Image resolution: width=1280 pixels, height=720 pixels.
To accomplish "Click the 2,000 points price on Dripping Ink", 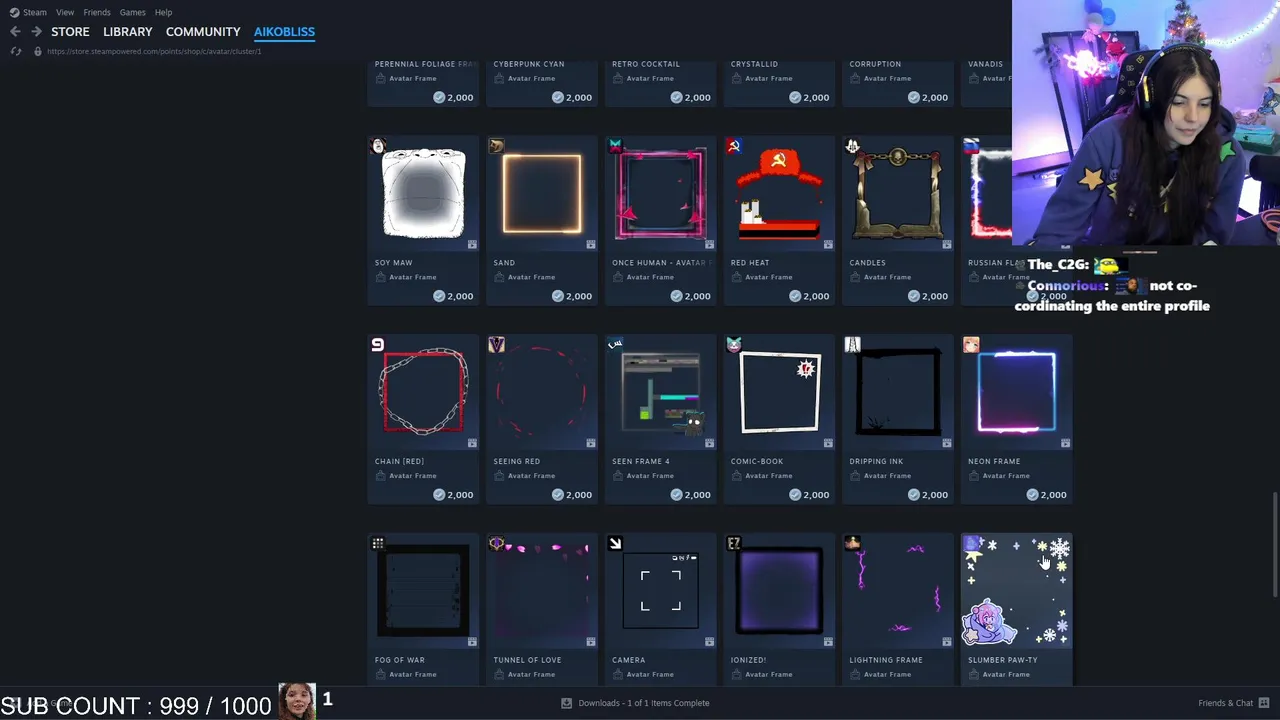I will click(928, 495).
